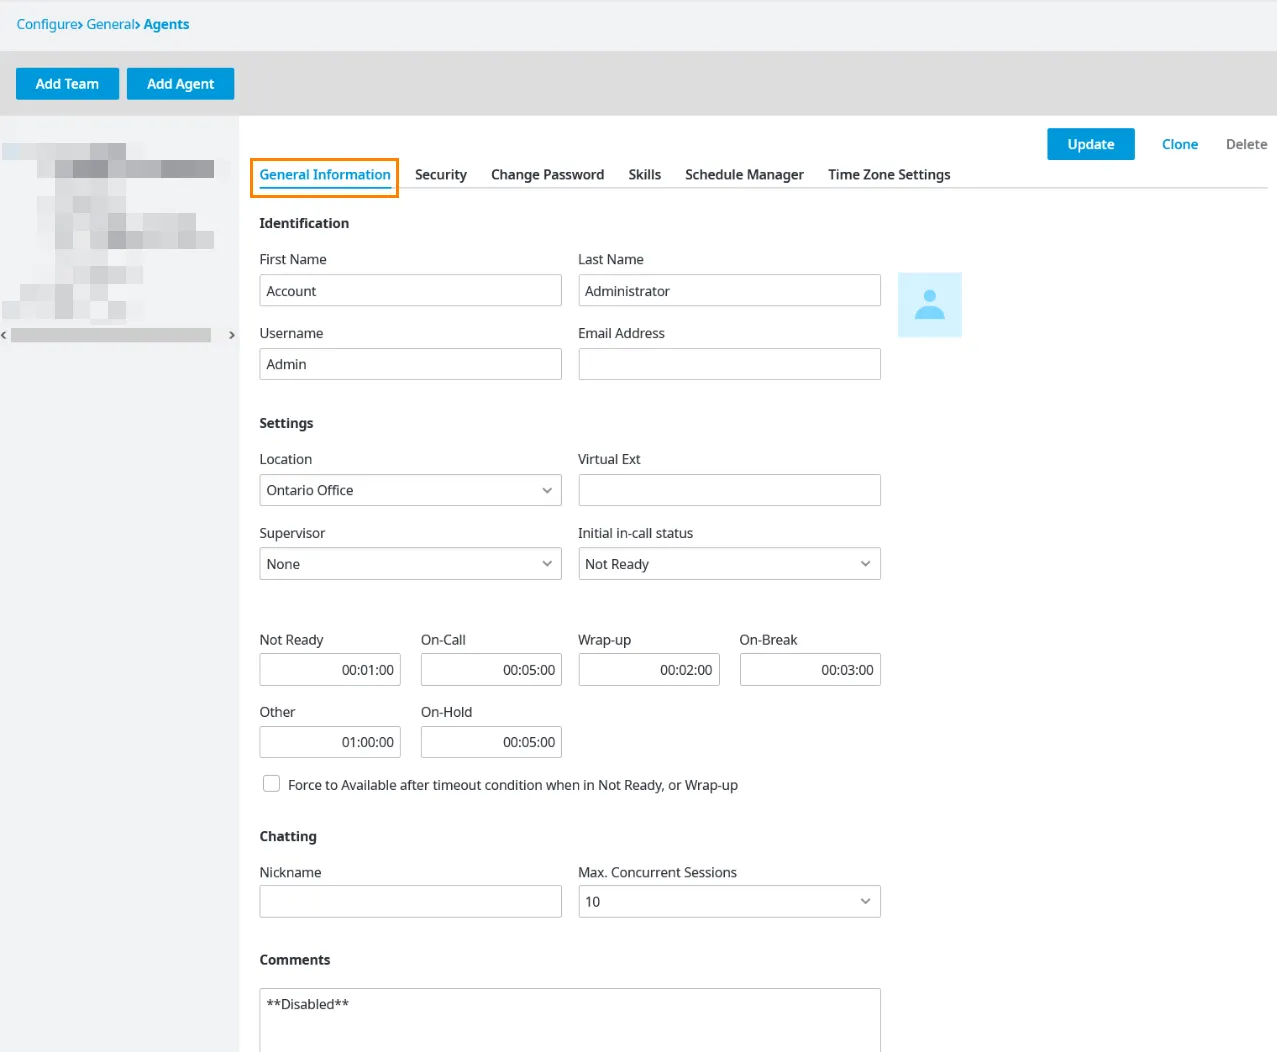1277x1052 pixels.
Task: Click the agent profile avatar icon
Action: 929,305
